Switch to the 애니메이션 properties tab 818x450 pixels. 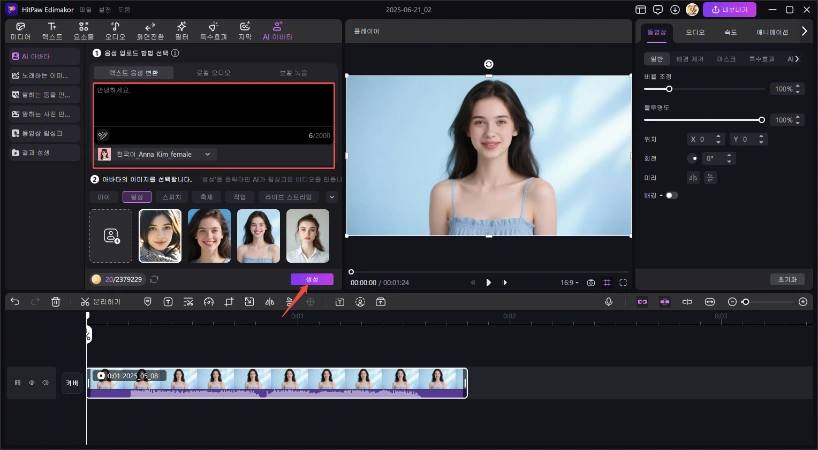click(772, 32)
